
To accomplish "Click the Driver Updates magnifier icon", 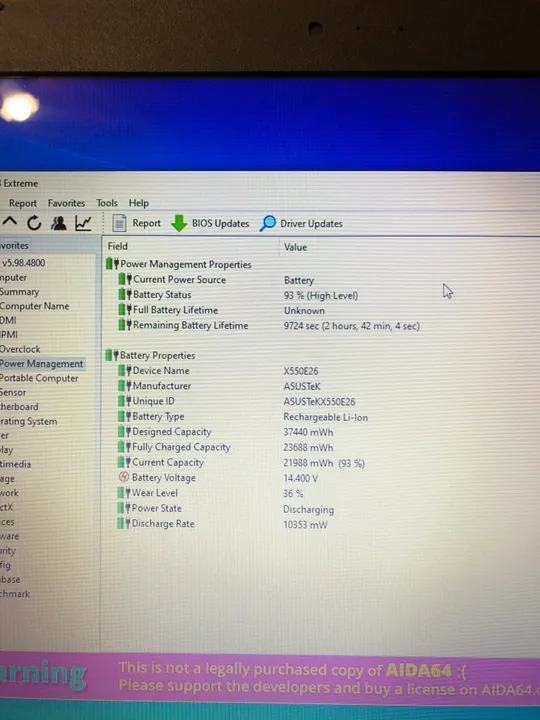I will [x=268, y=223].
